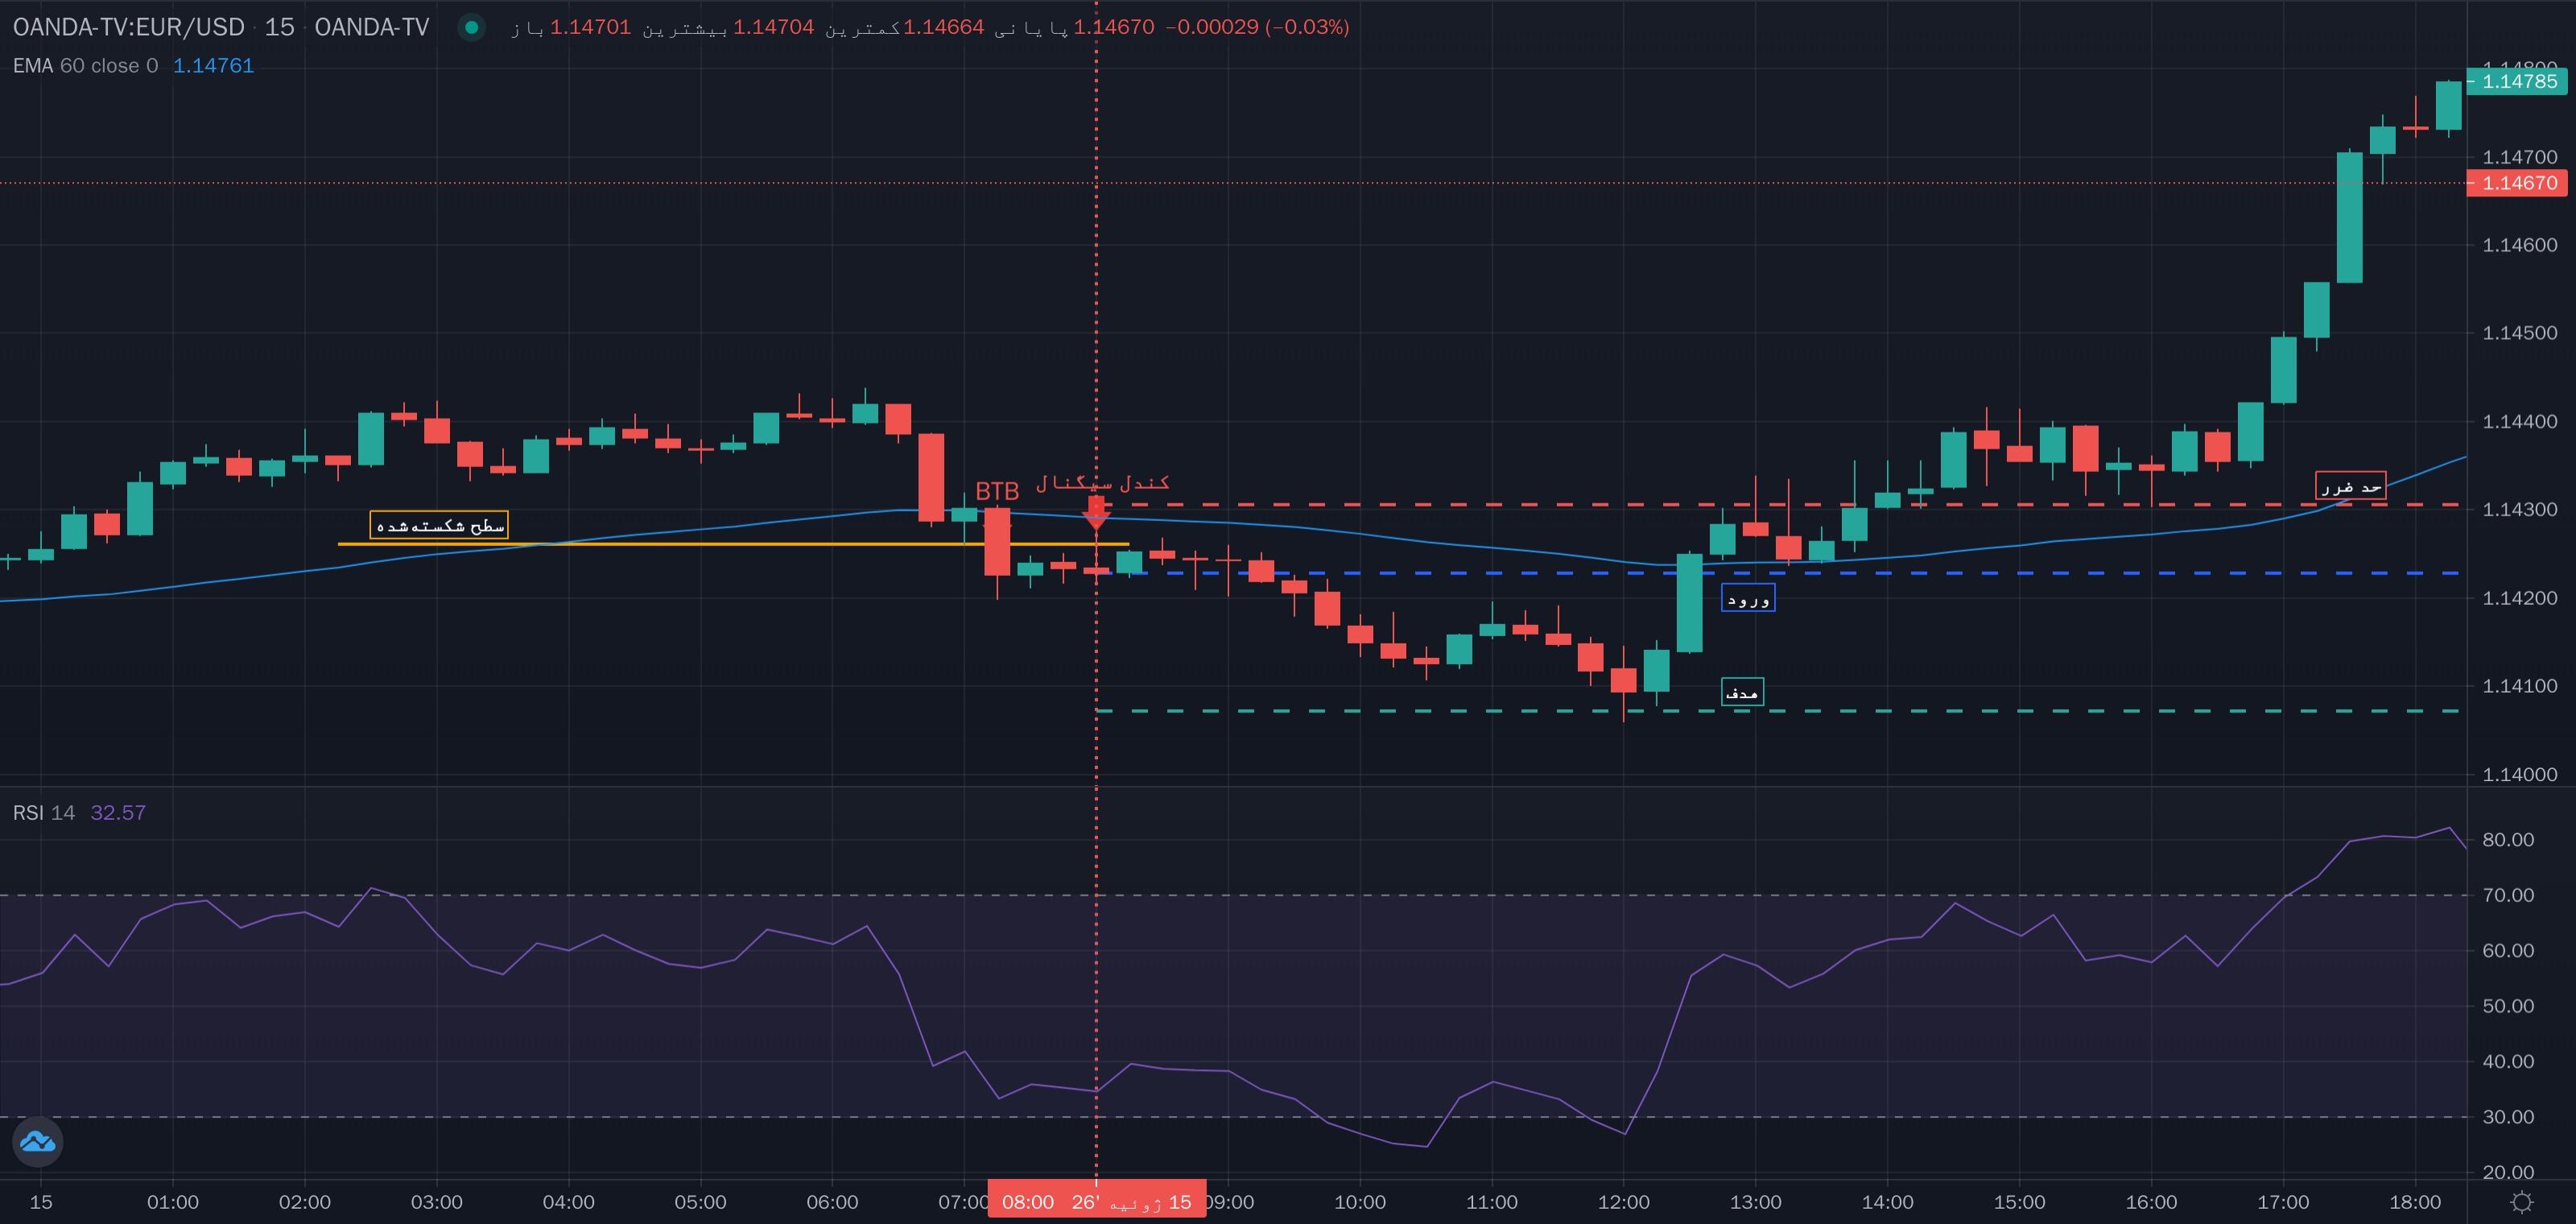The height and width of the screenshot is (1224, 2576).
Task: Select the RSI 14 indicator legend
Action: coord(44,813)
